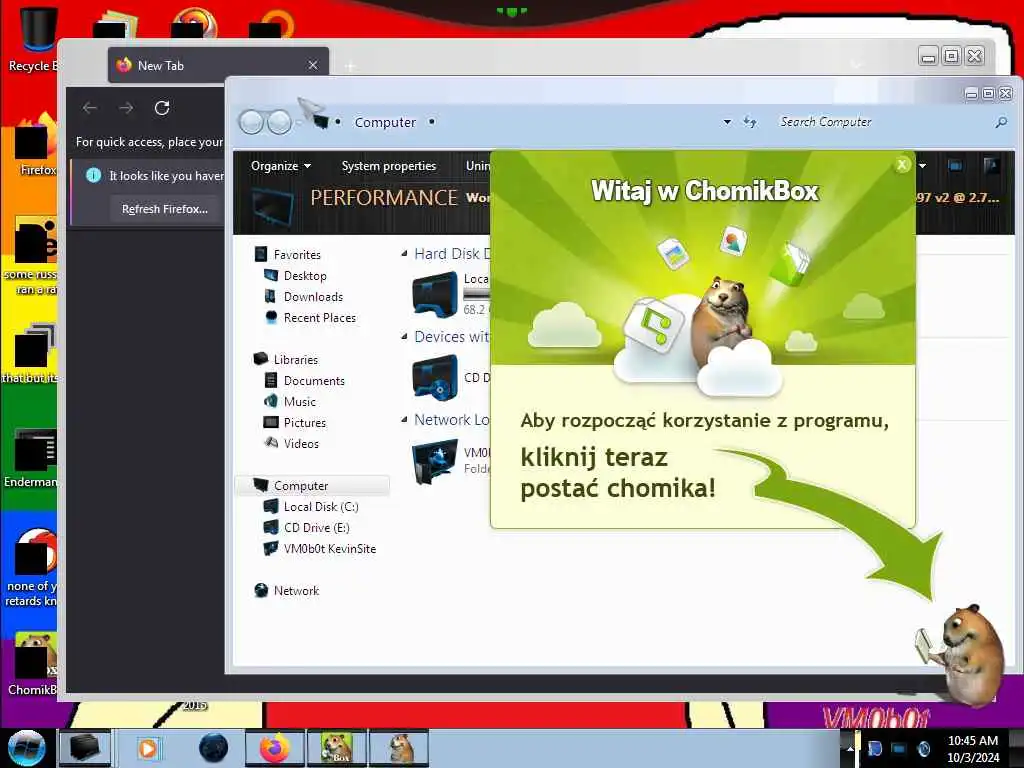1024x768 pixels.
Task: Open the view options dropdown arrow
Action: tap(922, 166)
